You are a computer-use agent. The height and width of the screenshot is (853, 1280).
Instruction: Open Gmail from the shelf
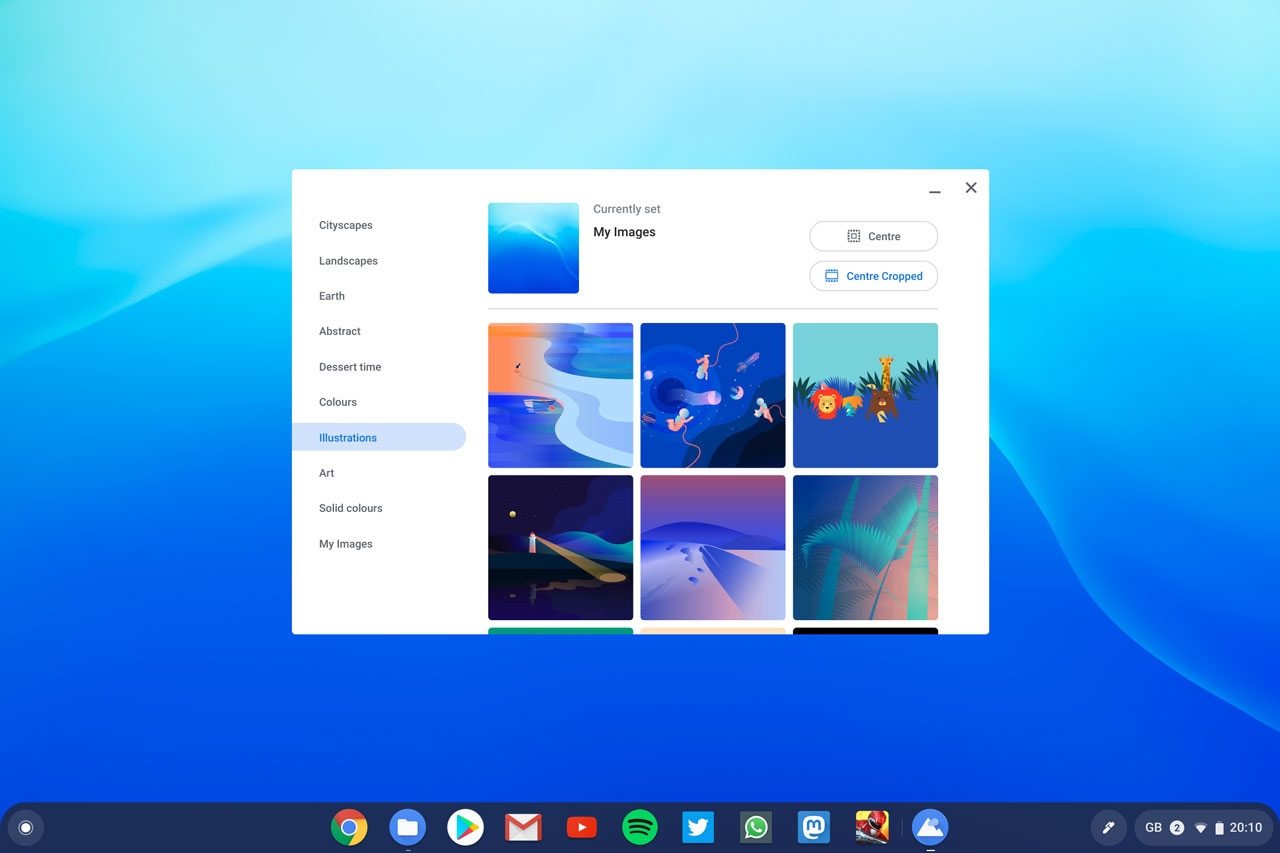click(x=523, y=827)
